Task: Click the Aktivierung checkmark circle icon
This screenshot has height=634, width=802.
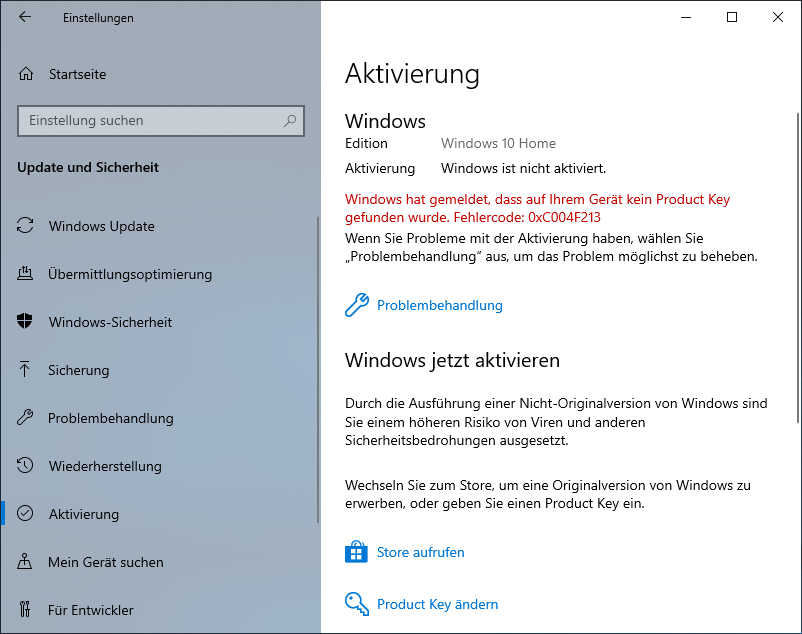Action: [25, 513]
